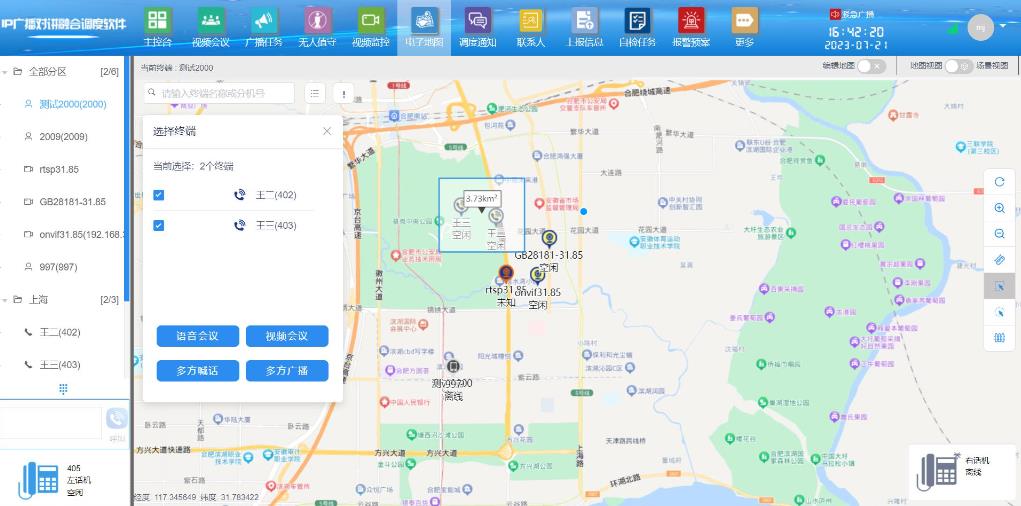The image size is (1021, 506).
Task: Toggle the 编辑地图 edit map switch
Action: click(x=871, y=66)
